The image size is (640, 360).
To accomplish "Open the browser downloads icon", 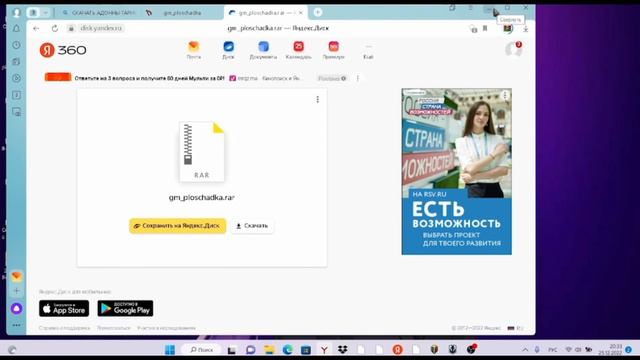I will [x=526, y=29].
